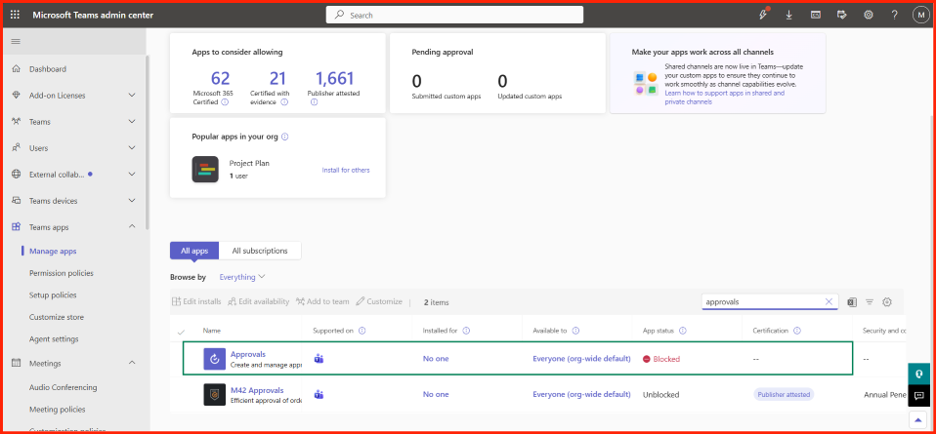Switch to the All subscriptions tab
The image size is (936, 434).
[260, 251]
